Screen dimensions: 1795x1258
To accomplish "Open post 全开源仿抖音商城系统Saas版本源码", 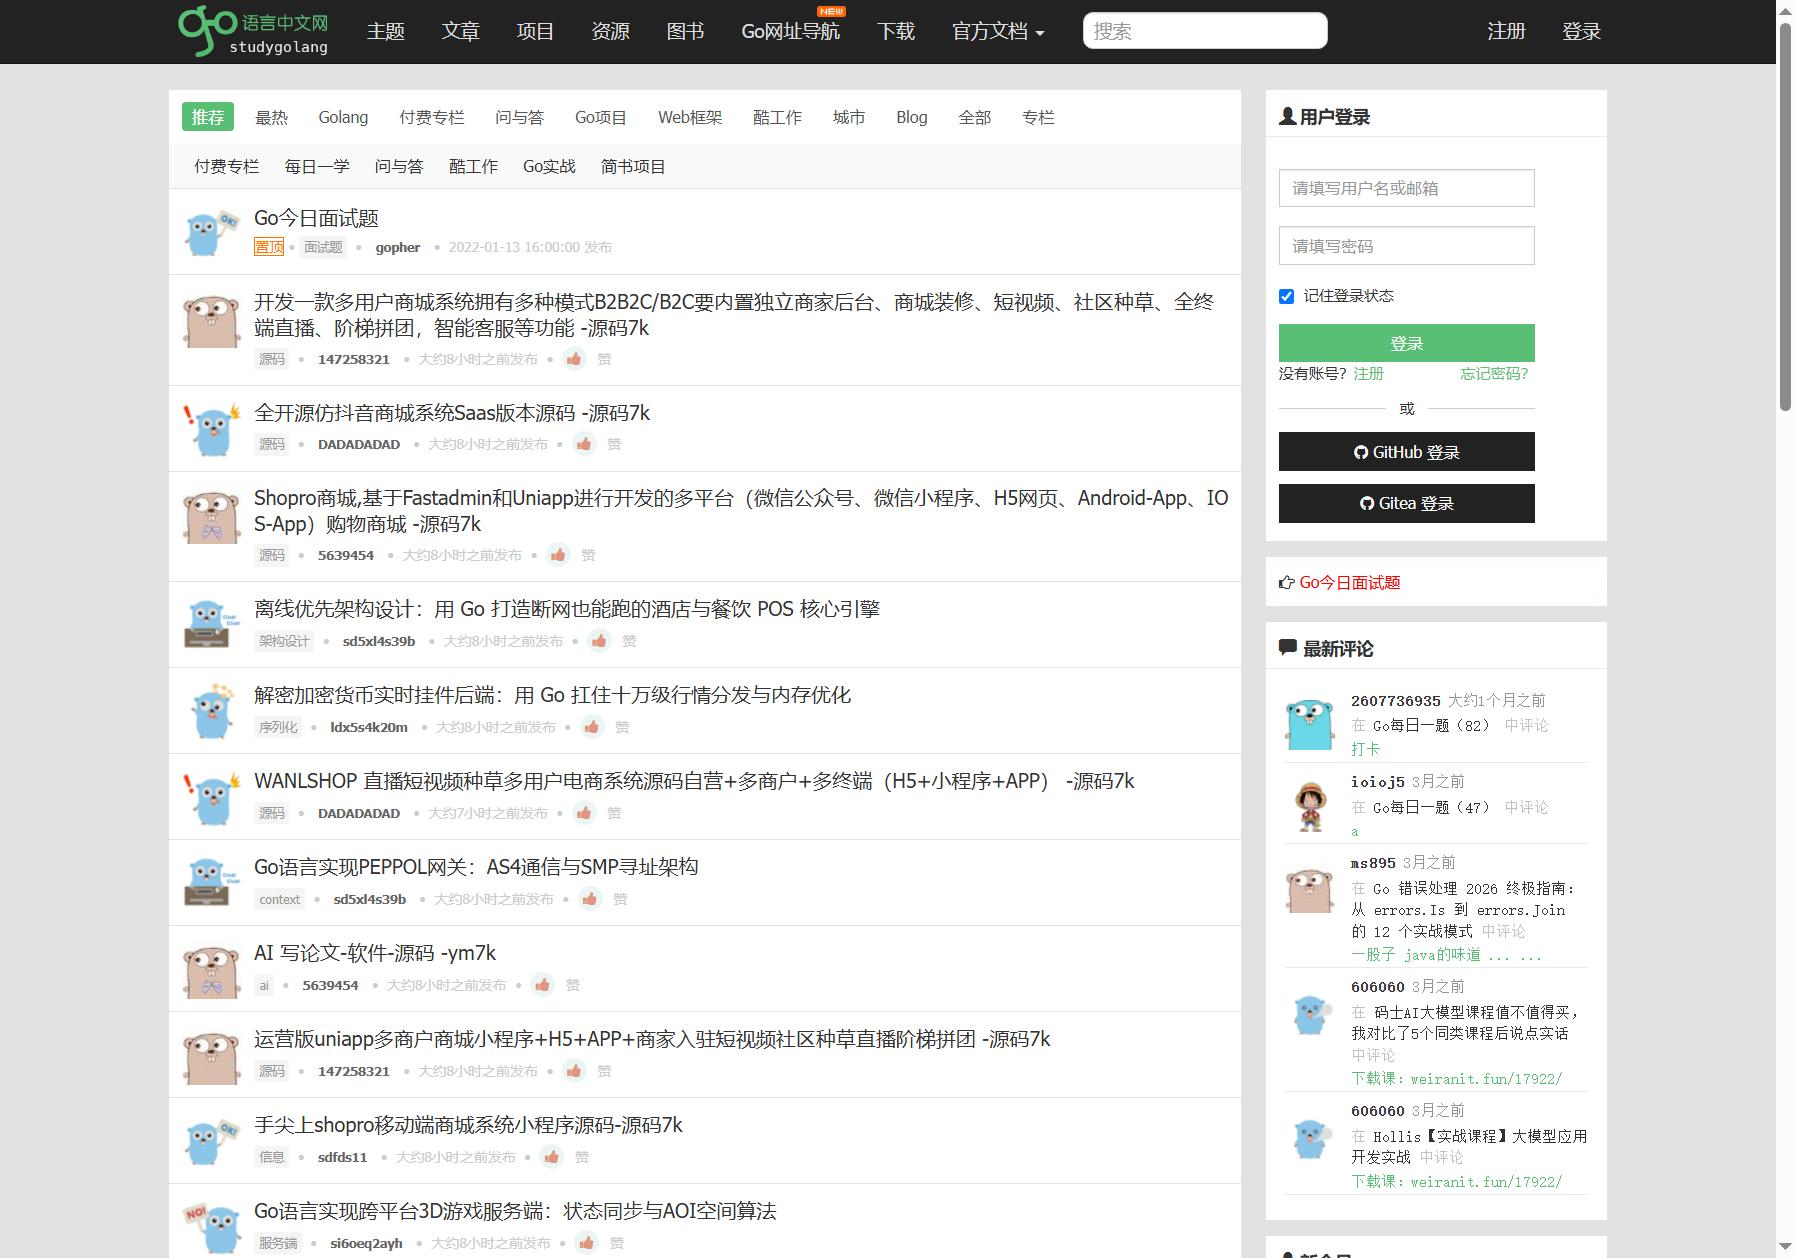I will tap(452, 413).
